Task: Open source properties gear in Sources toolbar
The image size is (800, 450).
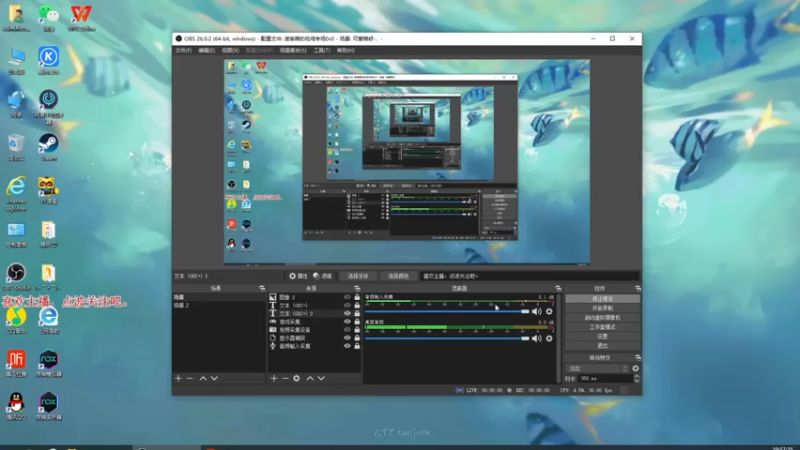Action: [296, 379]
